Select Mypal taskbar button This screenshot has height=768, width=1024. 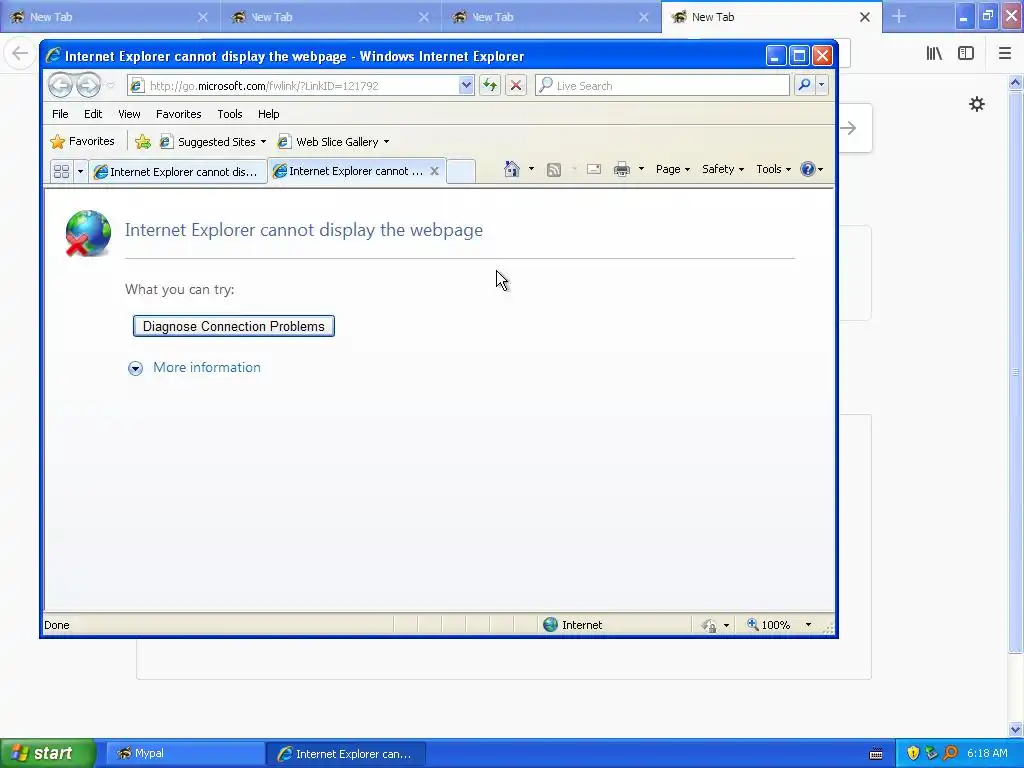pyautogui.click(x=185, y=753)
